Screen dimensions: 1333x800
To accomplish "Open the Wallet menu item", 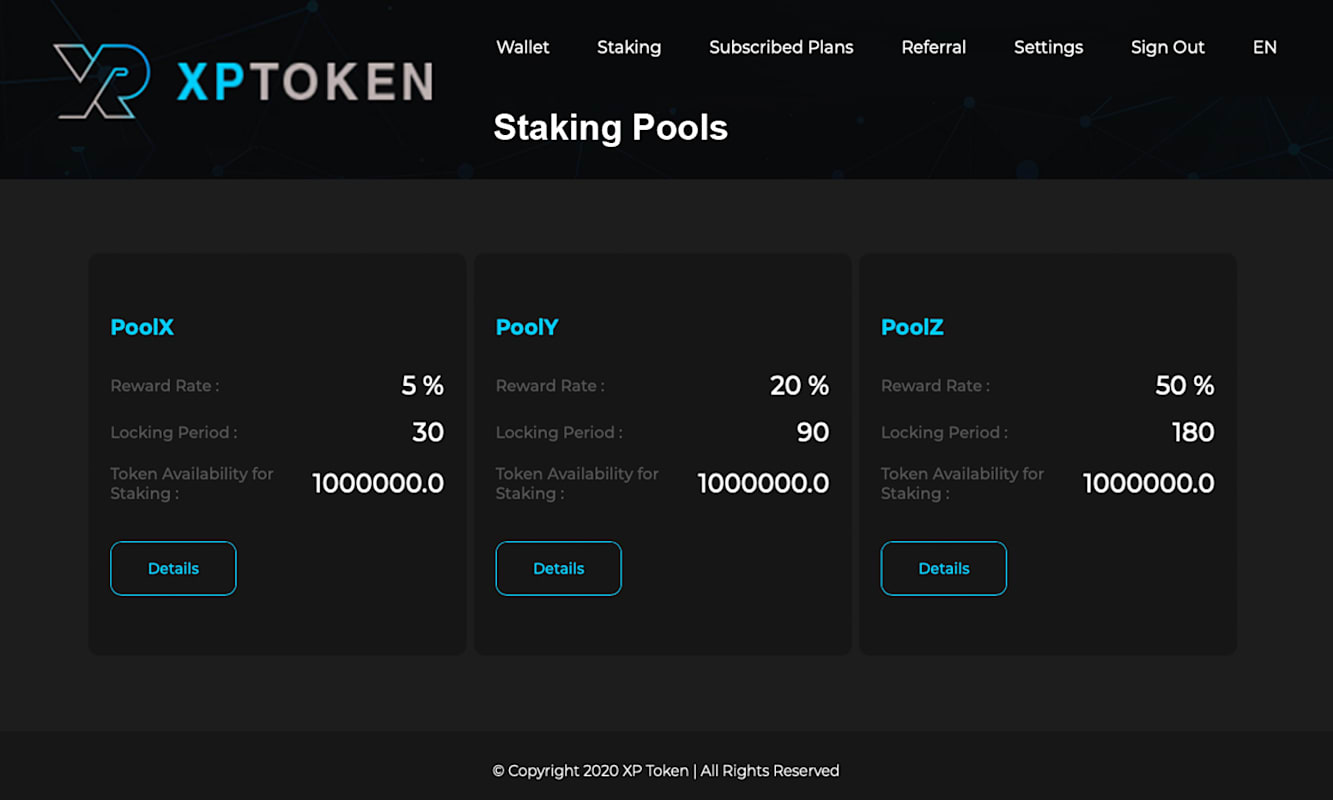I will pos(523,47).
